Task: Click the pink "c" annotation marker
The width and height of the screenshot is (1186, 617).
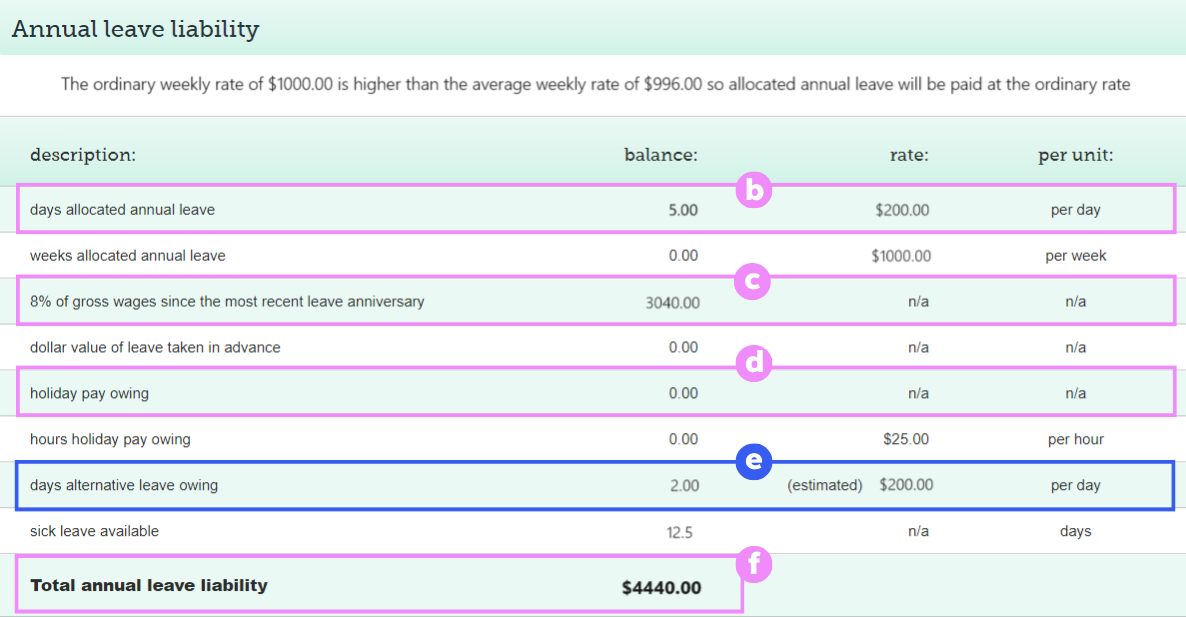Action: [x=754, y=281]
